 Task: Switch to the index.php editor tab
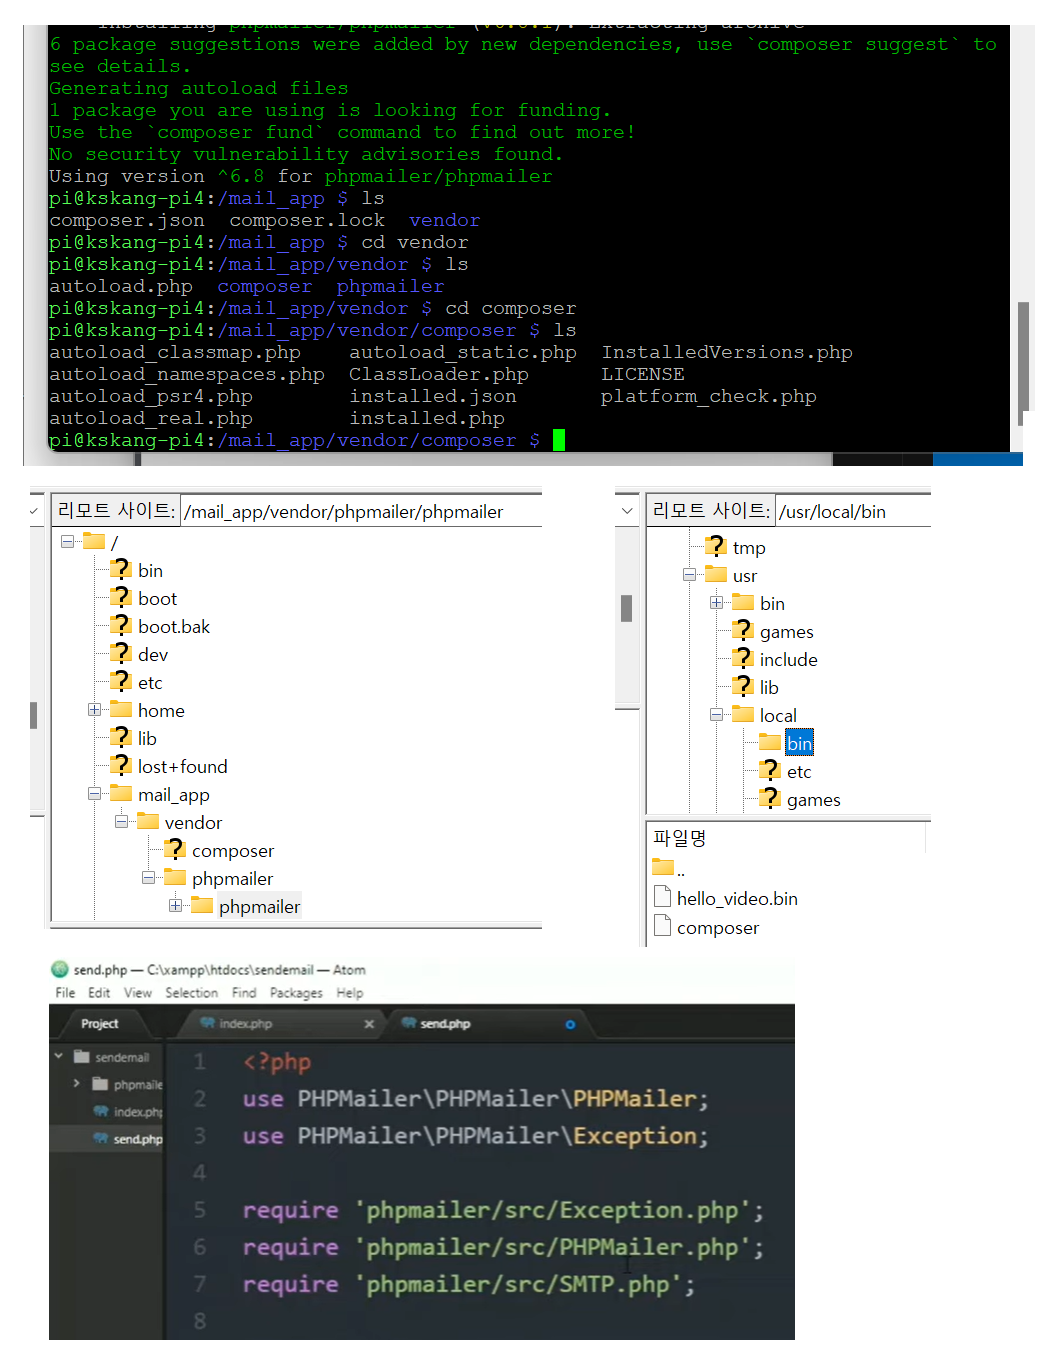coord(246,1024)
